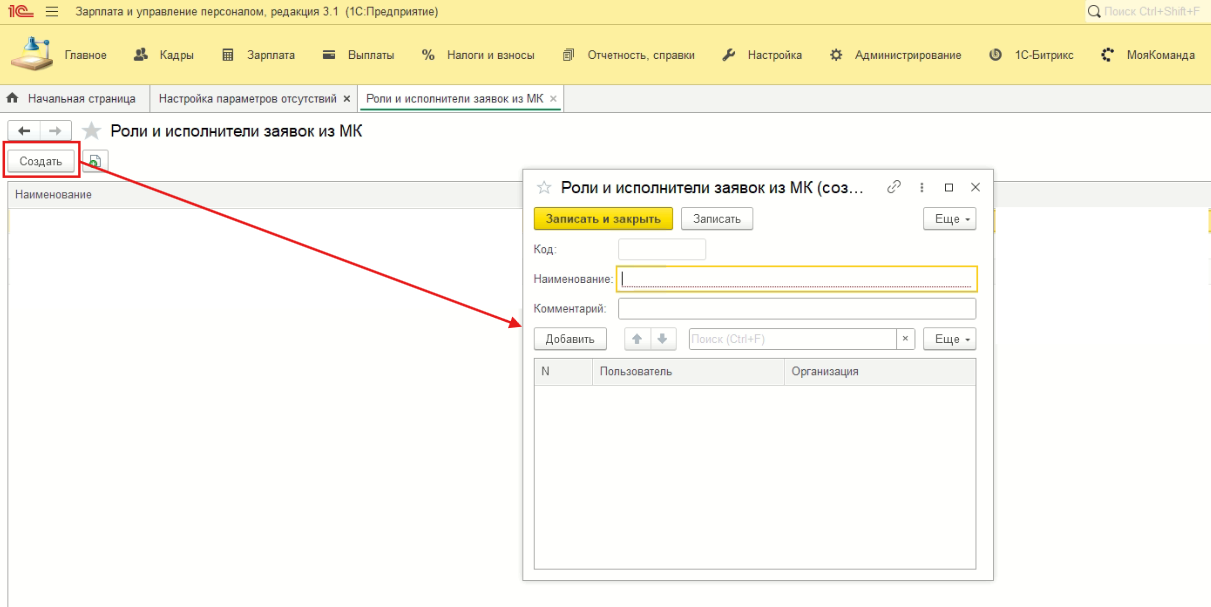Clear the search field with the x button
This screenshot has height=607, width=1211.
click(x=905, y=339)
